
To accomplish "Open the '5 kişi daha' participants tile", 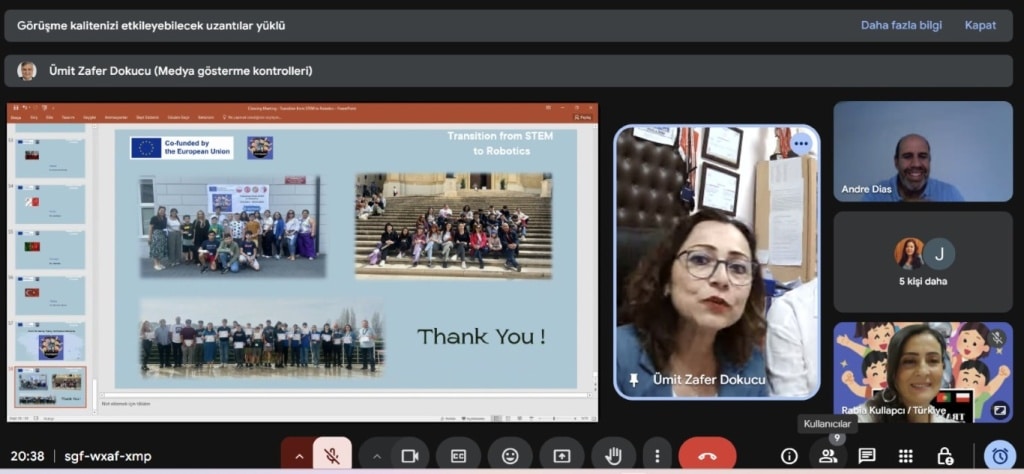I will 923,262.
